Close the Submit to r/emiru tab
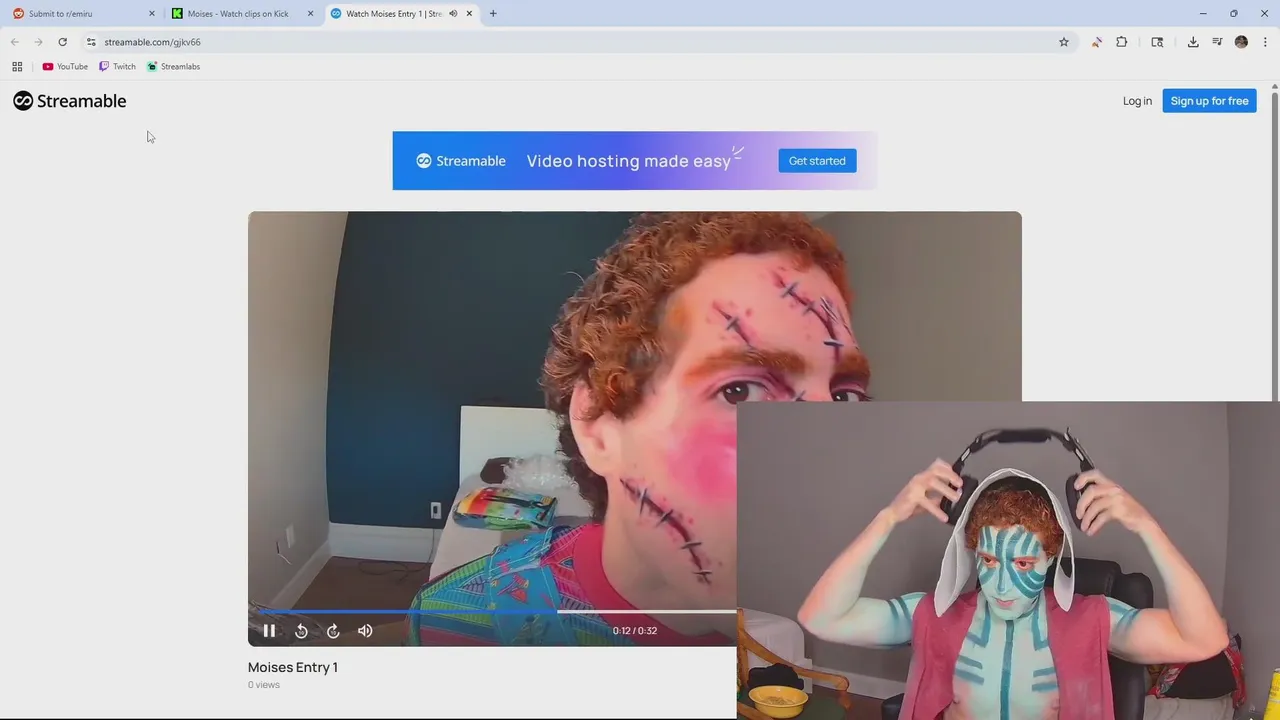The height and width of the screenshot is (720, 1280). (152, 14)
